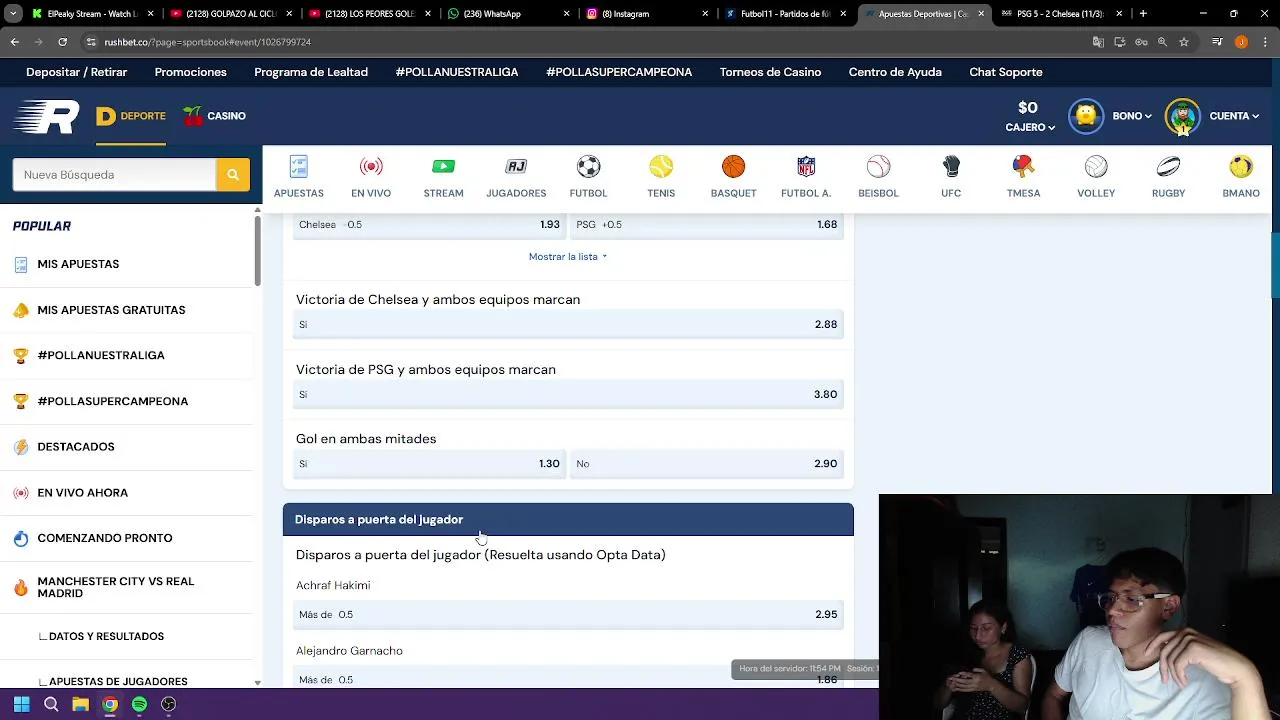The width and height of the screenshot is (1280, 720).
Task: Open the Chrome tab search dropdown
Action: tap(13, 14)
